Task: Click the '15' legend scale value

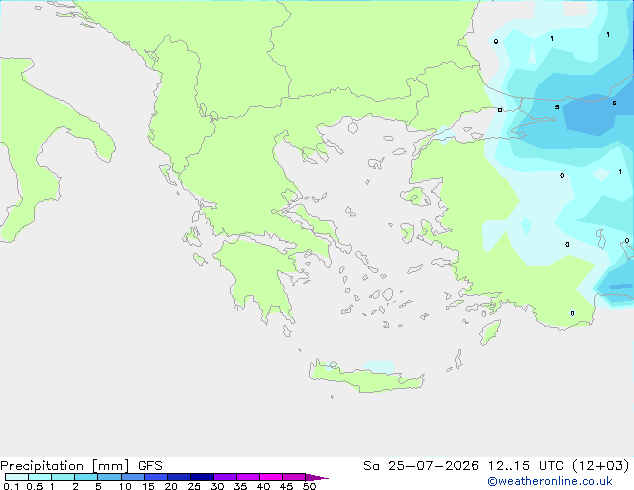Action: click(x=148, y=486)
